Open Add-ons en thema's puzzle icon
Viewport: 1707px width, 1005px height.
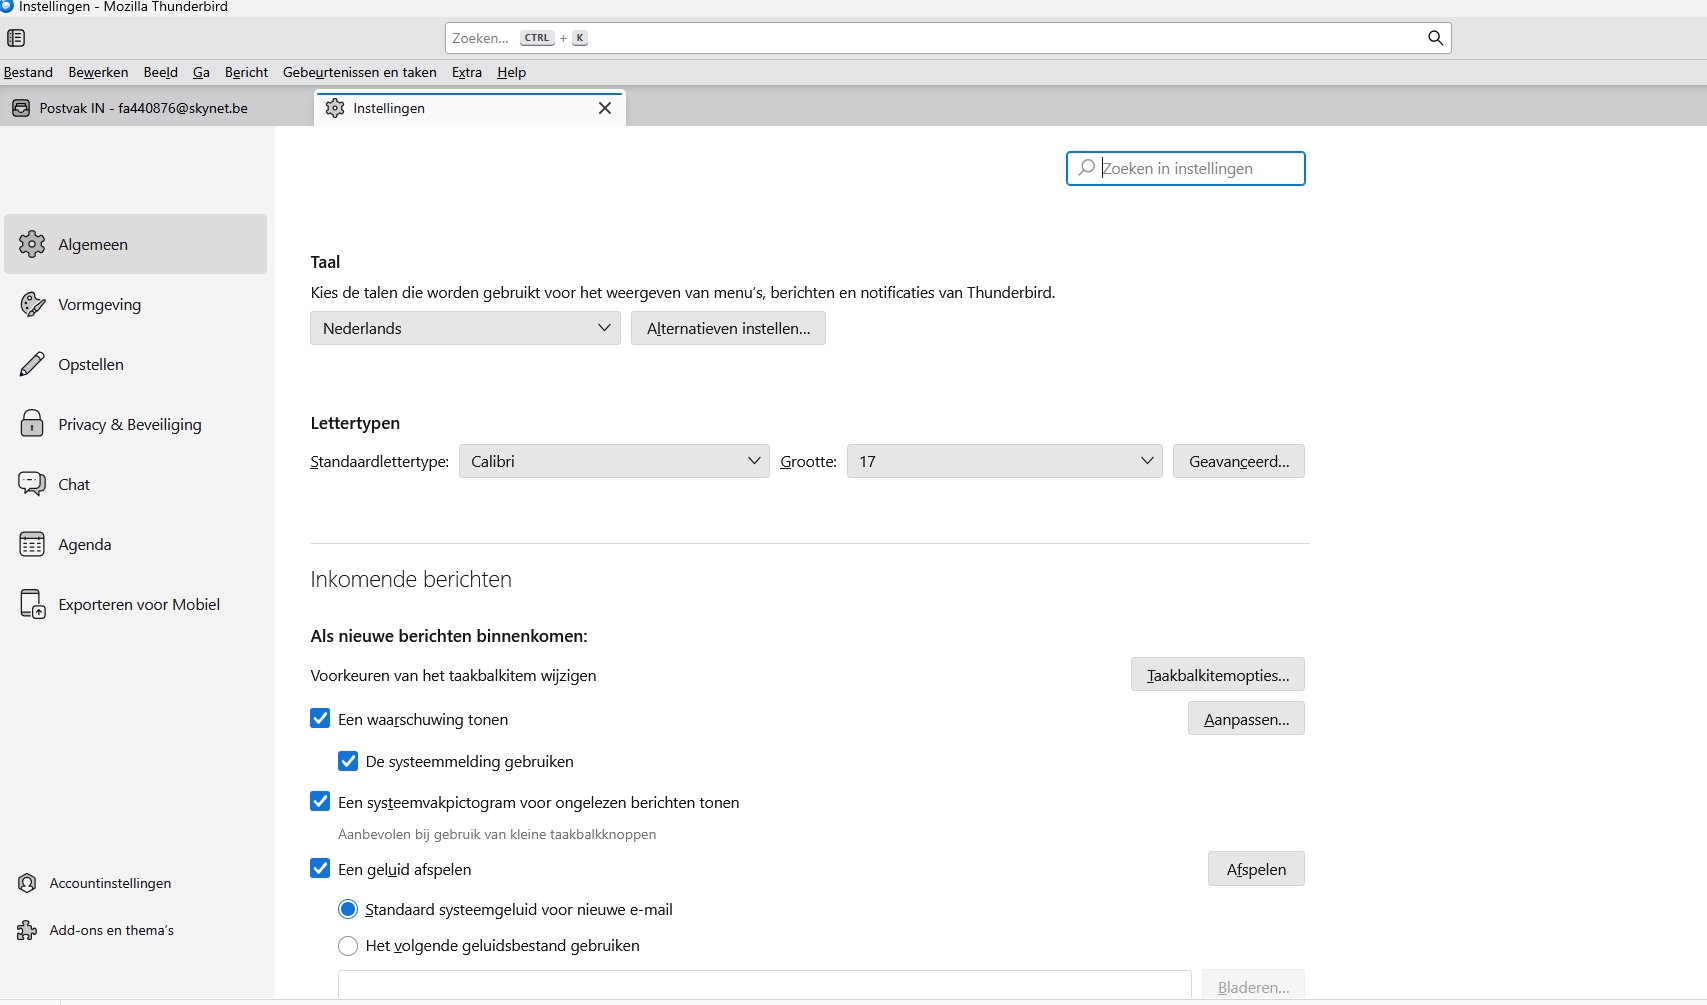[x=27, y=930]
